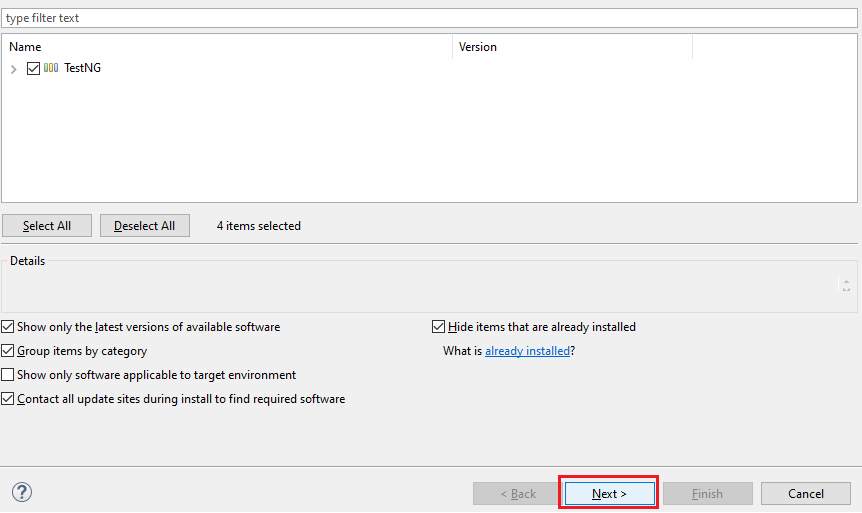Viewport: 862px width, 513px height.
Task: Disable Group items by category
Action: (x=8, y=351)
